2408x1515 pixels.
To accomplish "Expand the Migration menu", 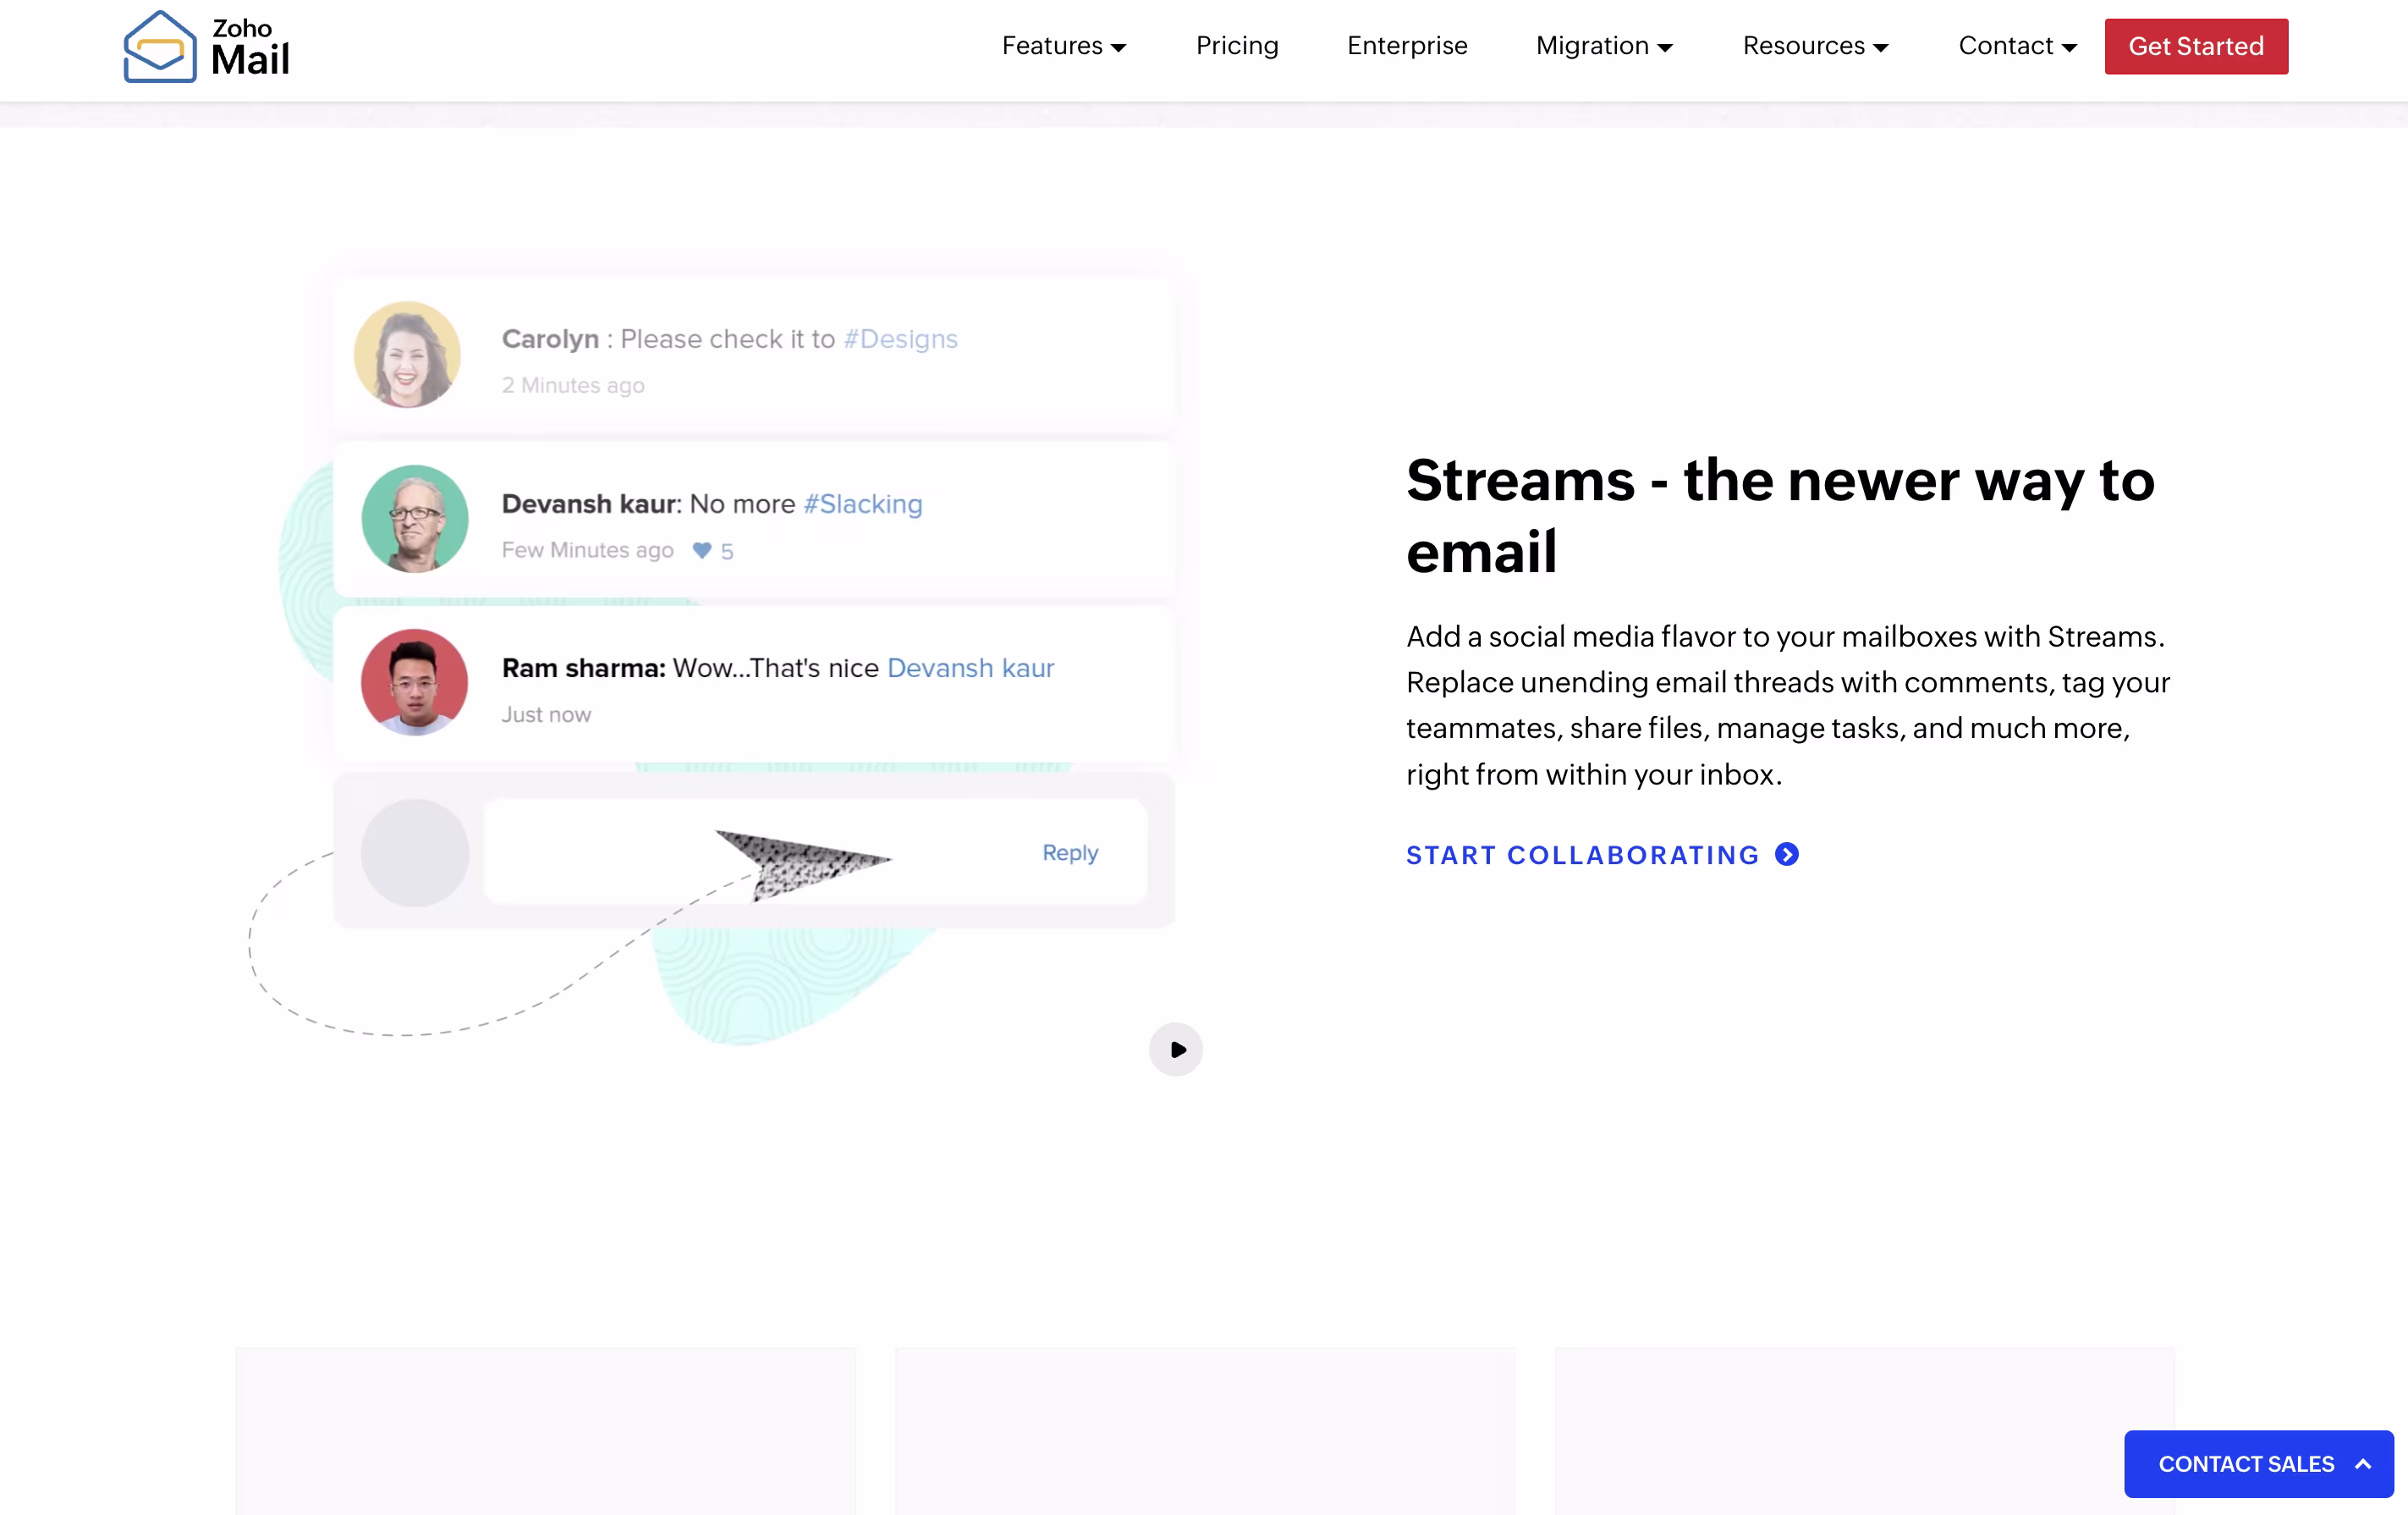I will click(1603, 46).
